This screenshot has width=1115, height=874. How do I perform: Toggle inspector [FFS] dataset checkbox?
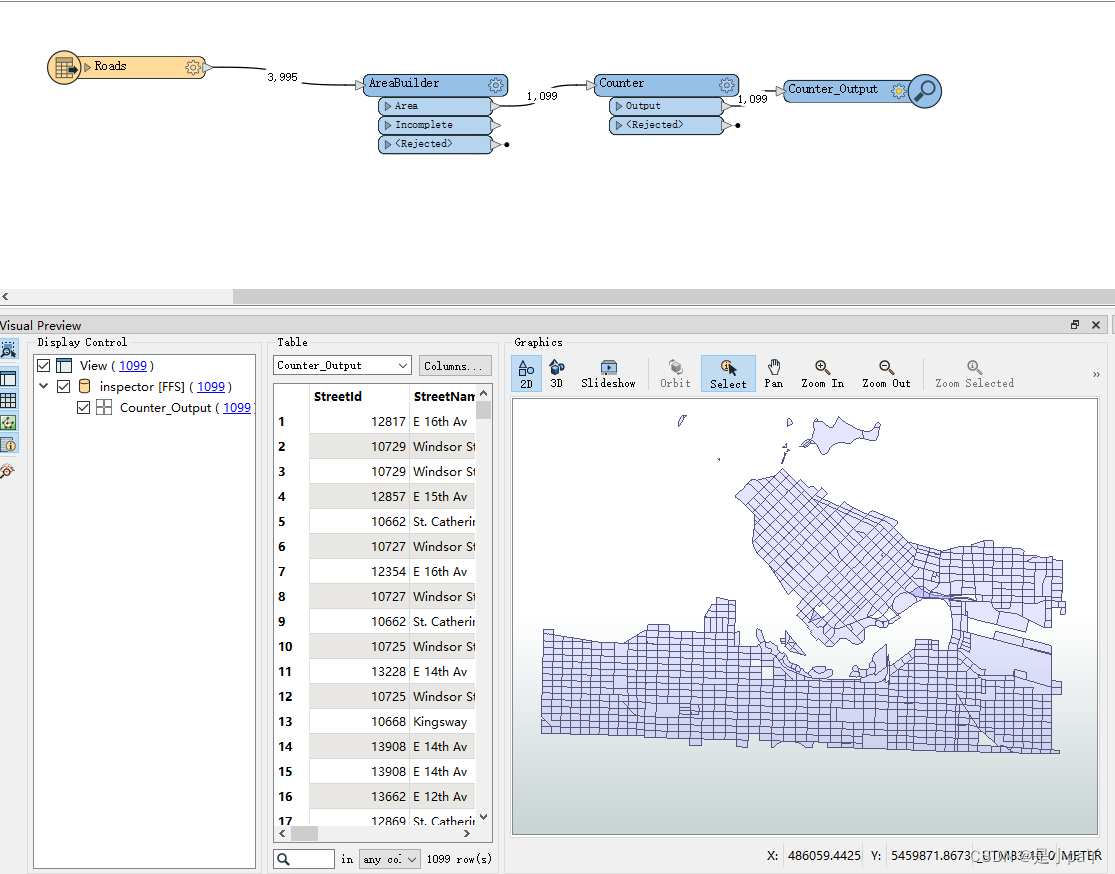coord(64,387)
